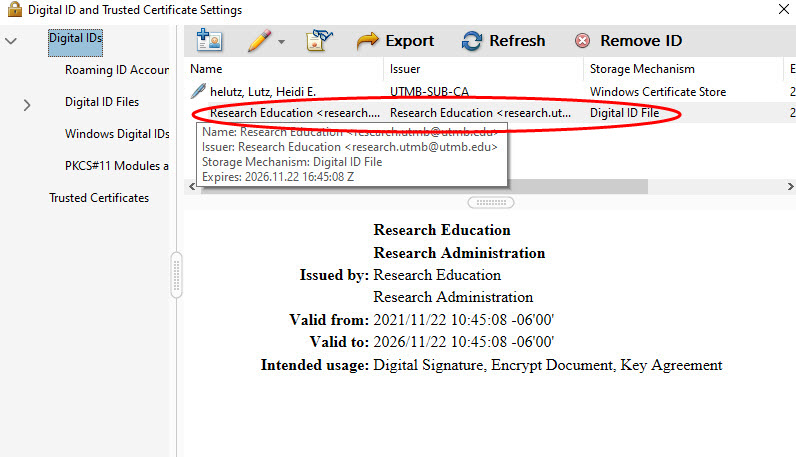
Task: Click the Certificate Details icon
Action: point(319,41)
